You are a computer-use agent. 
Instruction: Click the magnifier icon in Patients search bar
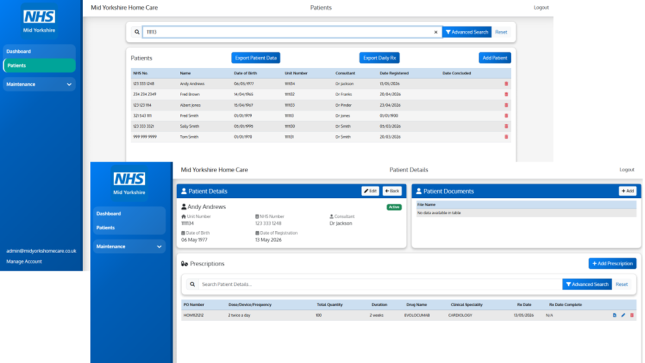point(137,32)
